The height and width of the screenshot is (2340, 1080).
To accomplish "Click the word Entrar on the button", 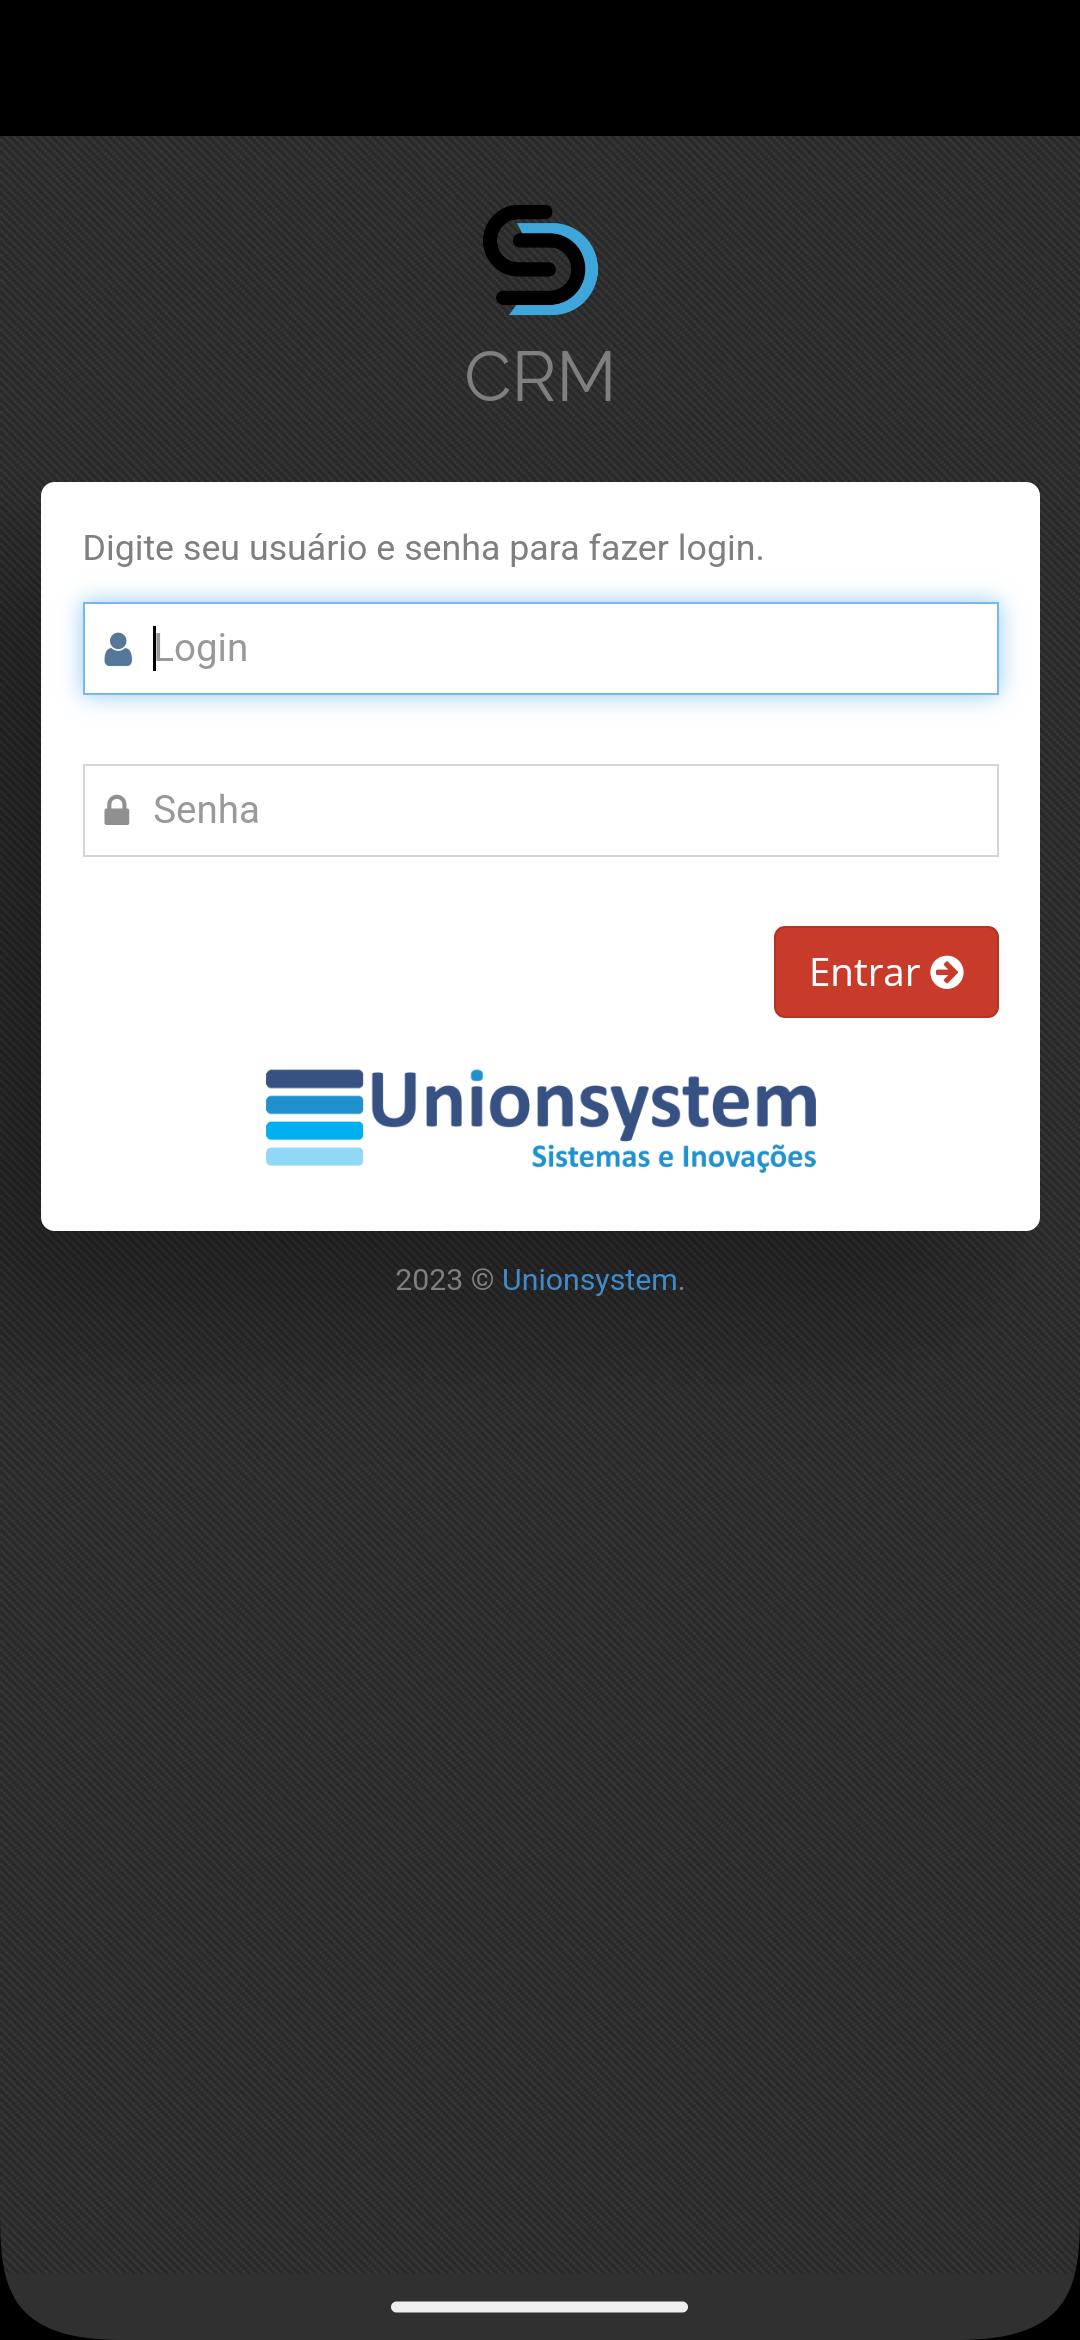I will [x=864, y=972].
